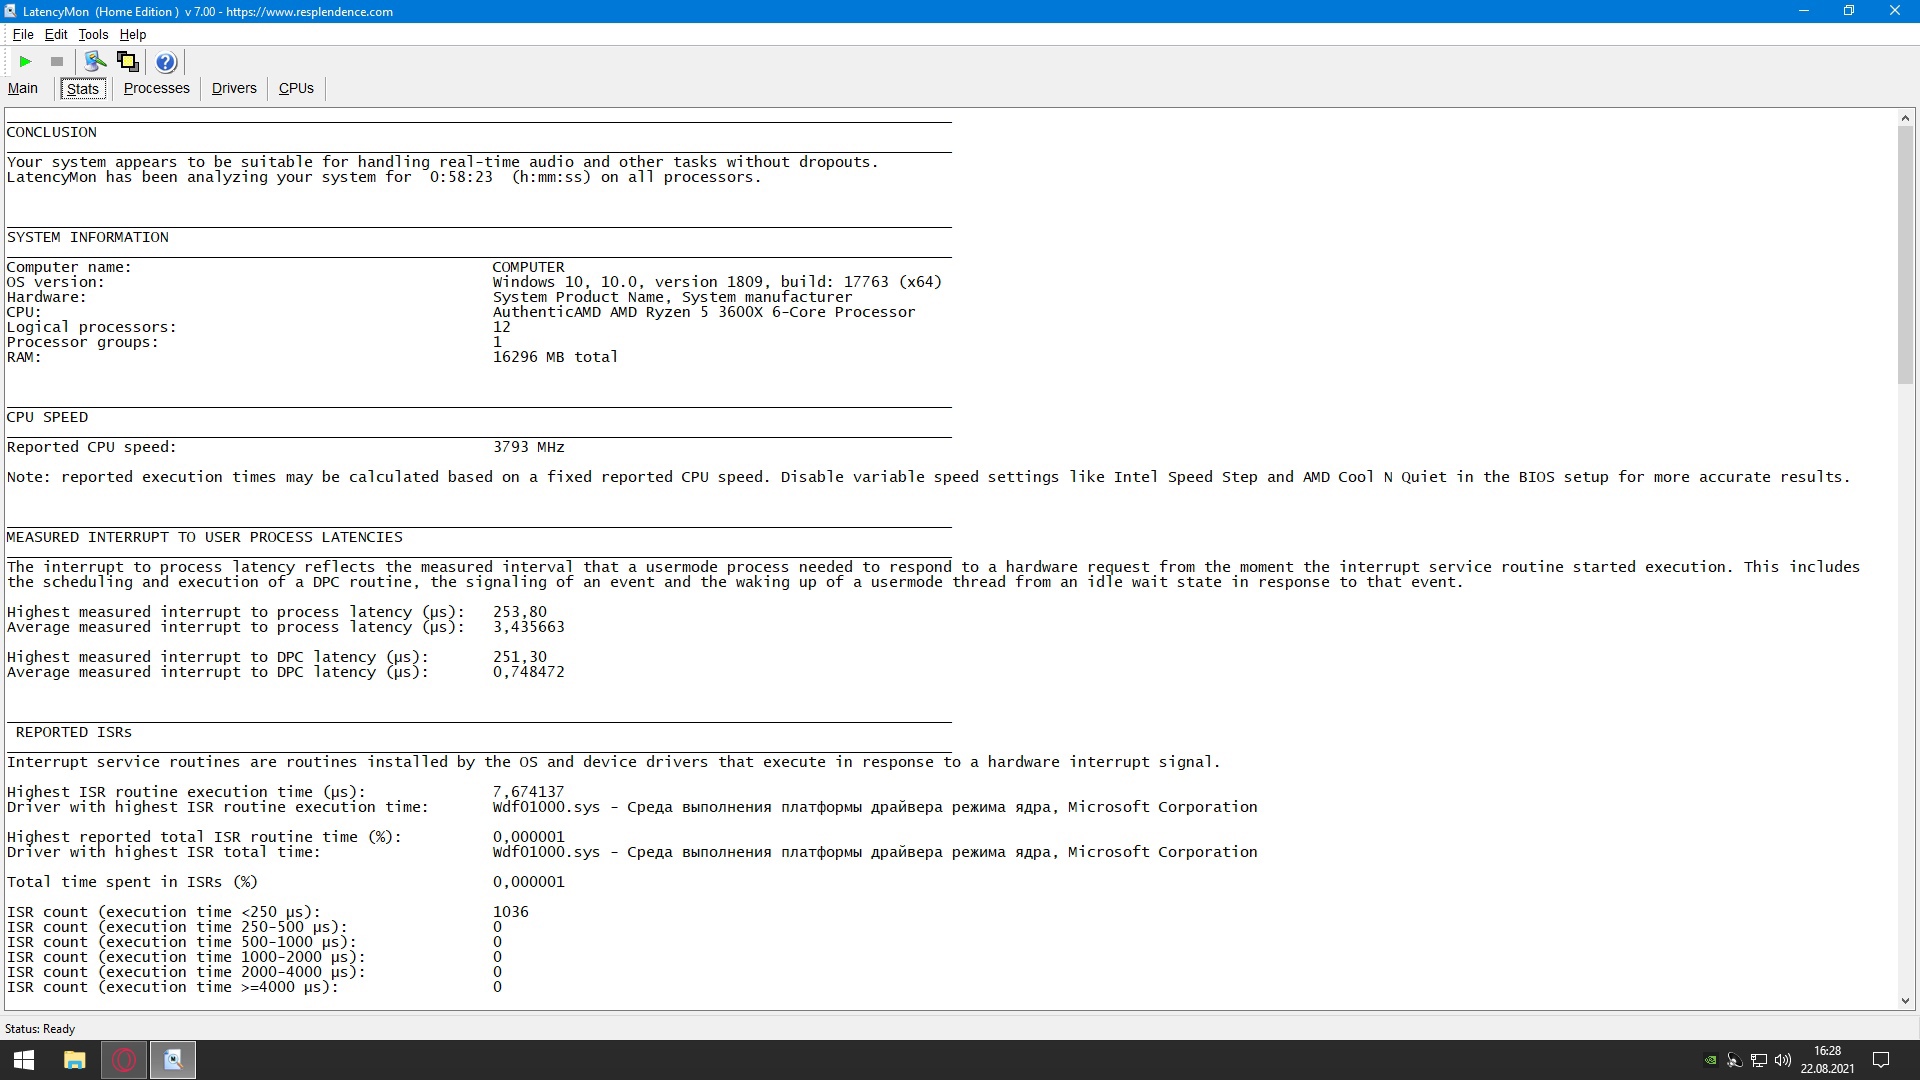Click the REPORTED ISRs heading
The height and width of the screenshot is (1080, 1920).
pos(74,732)
